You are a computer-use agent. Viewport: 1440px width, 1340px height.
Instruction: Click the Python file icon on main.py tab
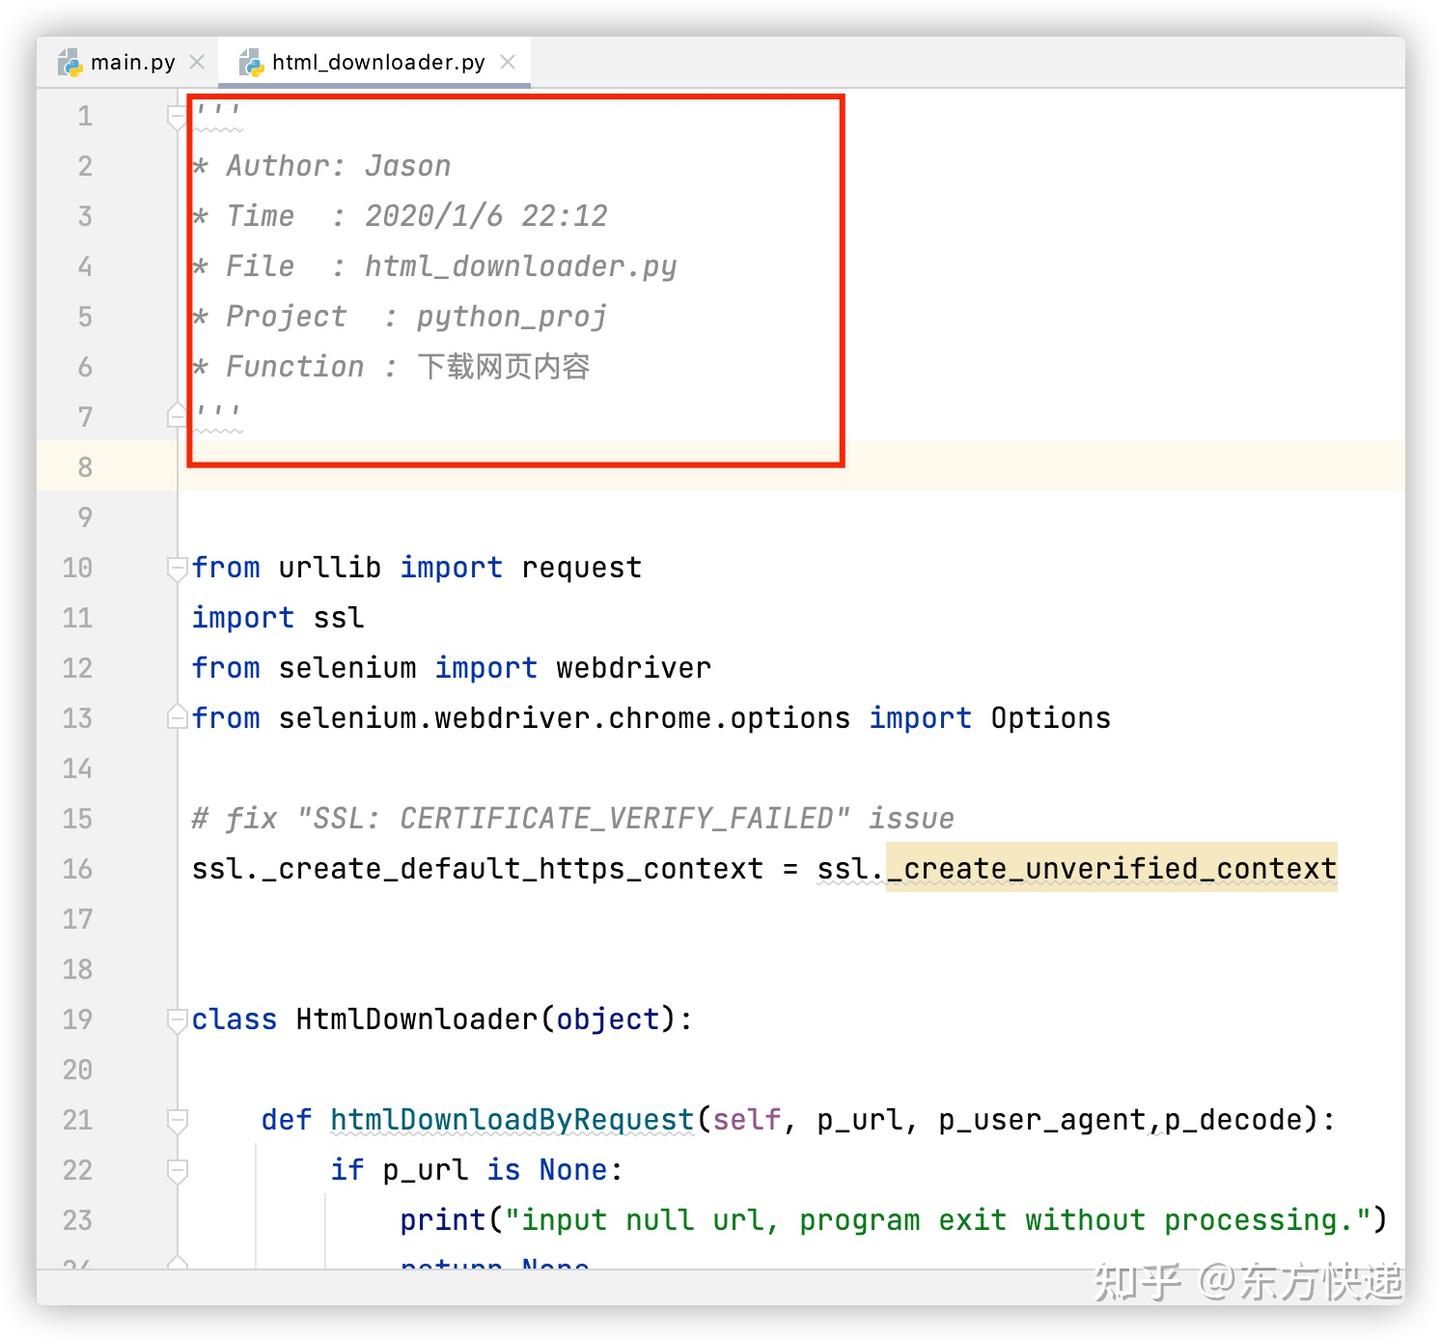coord(70,63)
